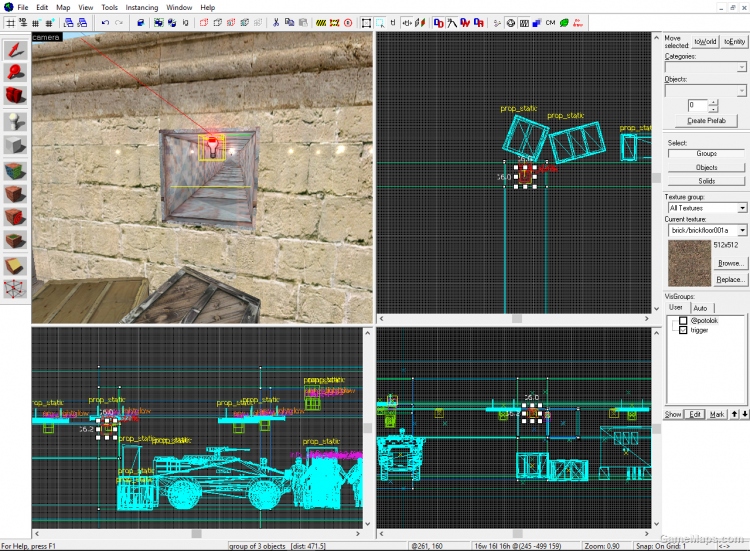The height and width of the screenshot is (551, 750).
Task: Select the Selection tool arrow
Action: tap(15, 50)
